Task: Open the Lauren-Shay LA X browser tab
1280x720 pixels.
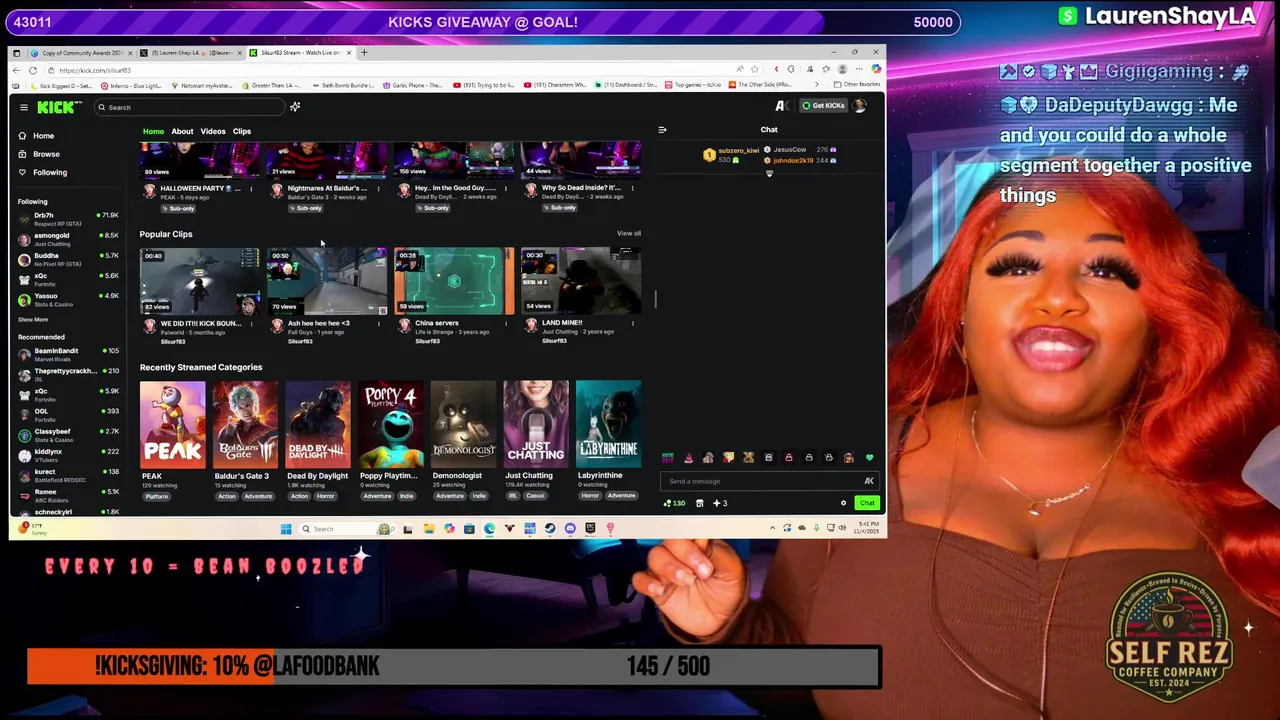Action: click(x=190, y=52)
